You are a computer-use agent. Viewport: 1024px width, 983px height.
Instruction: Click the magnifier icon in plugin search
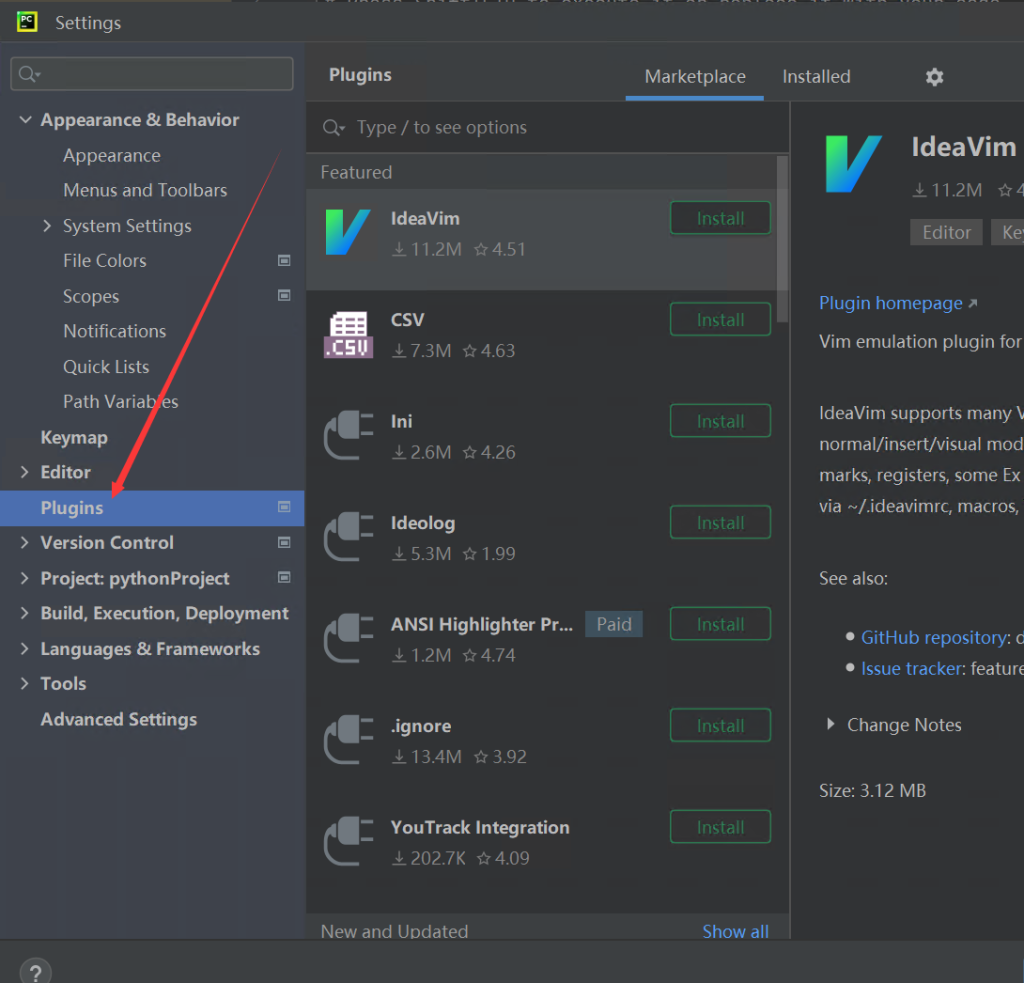333,127
